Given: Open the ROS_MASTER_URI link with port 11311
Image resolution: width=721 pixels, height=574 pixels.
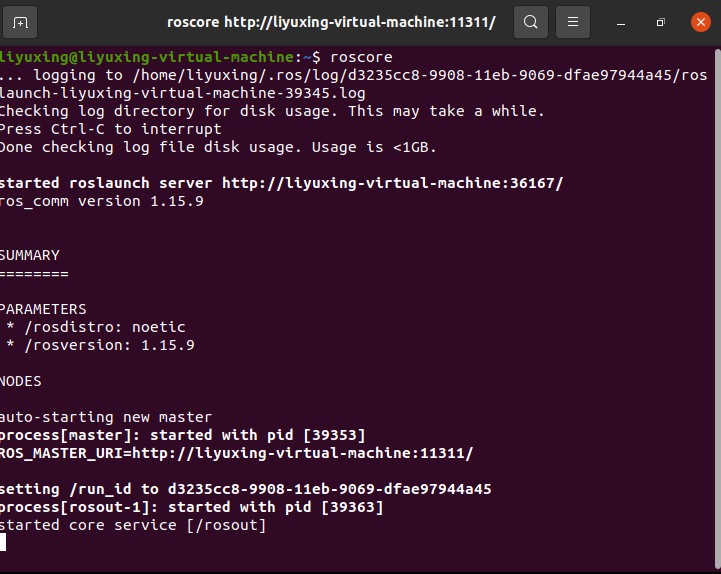Looking at the screenshot, I should [303, 453].
